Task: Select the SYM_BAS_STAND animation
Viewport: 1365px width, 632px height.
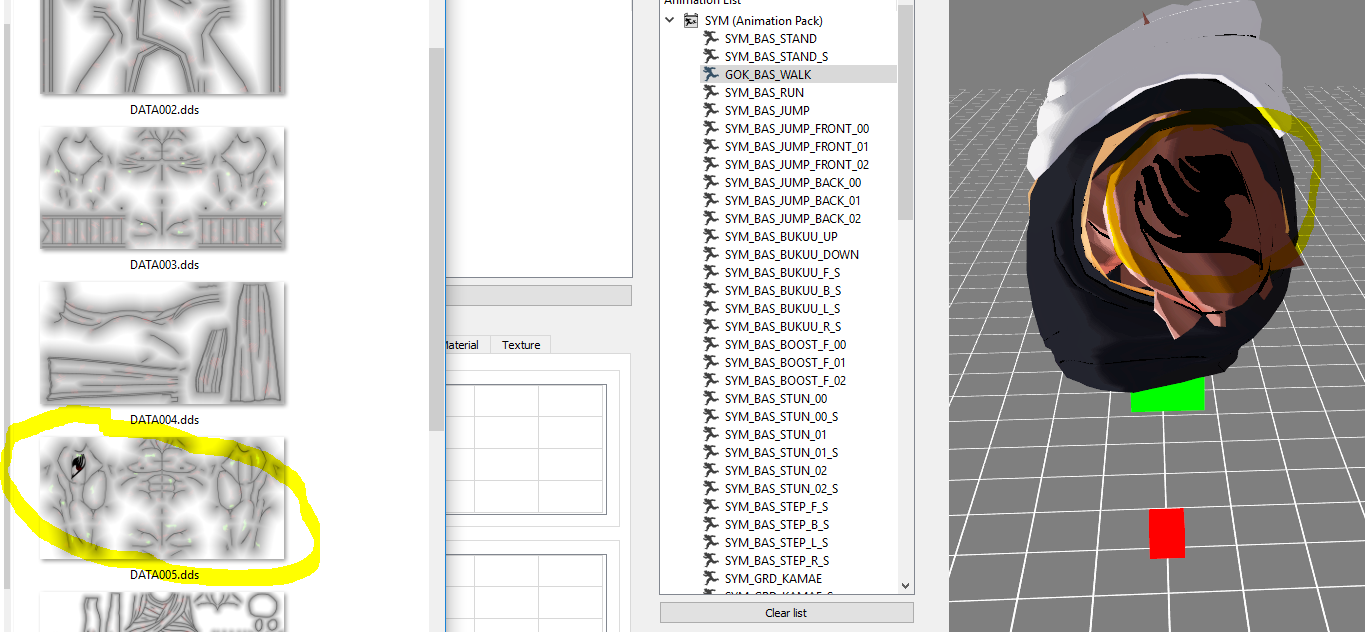Action: point(771,38)
